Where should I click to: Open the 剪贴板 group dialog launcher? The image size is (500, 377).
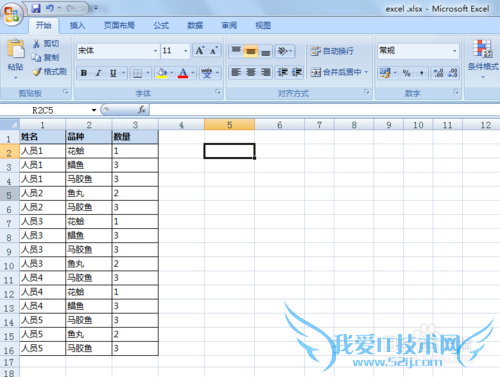(x=66, y=92)
